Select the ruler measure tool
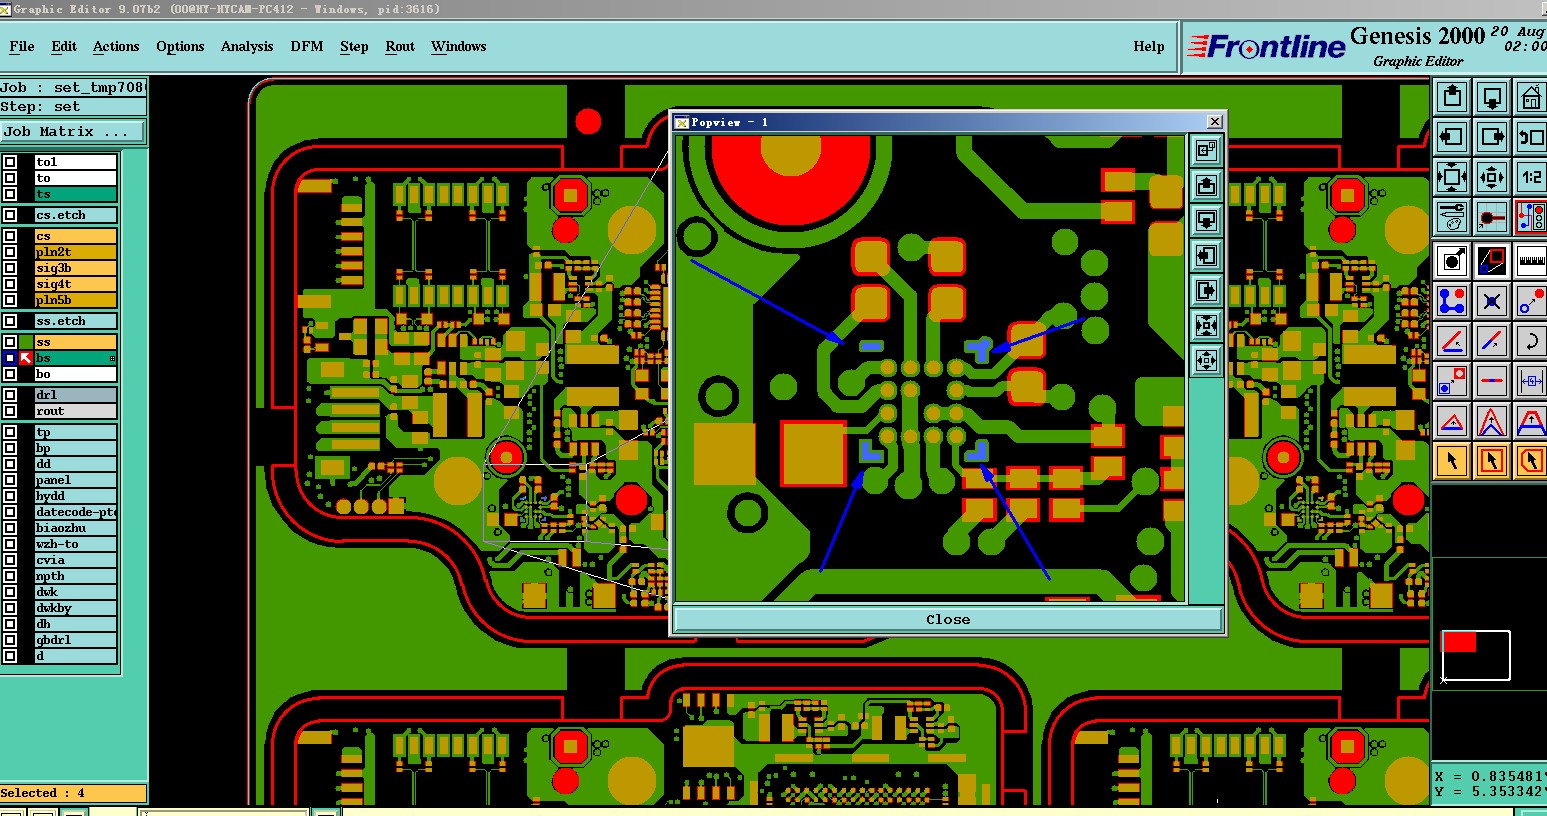 tap(1531, 261)
